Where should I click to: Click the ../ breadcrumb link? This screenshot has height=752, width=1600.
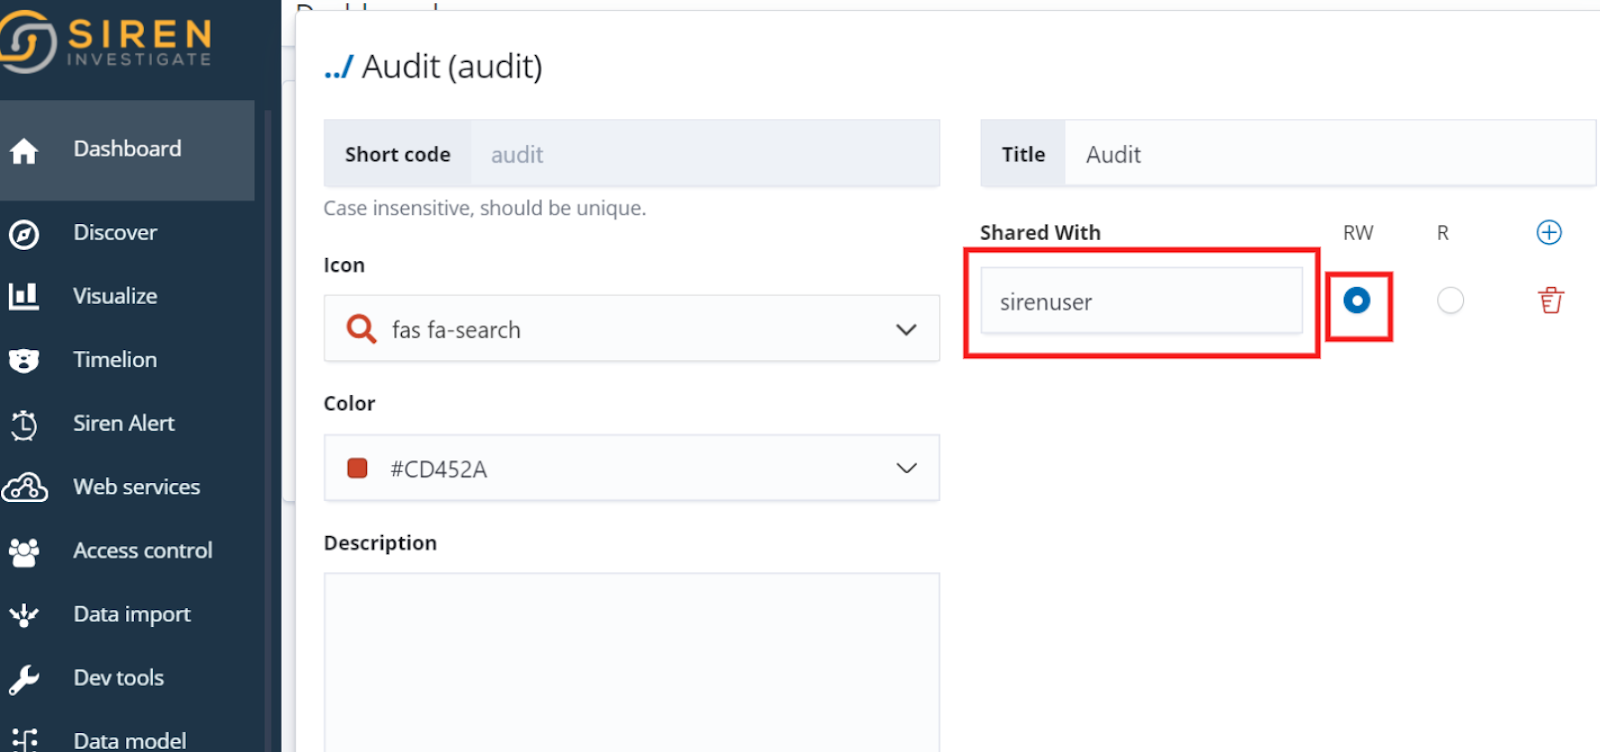click(338, 67)
